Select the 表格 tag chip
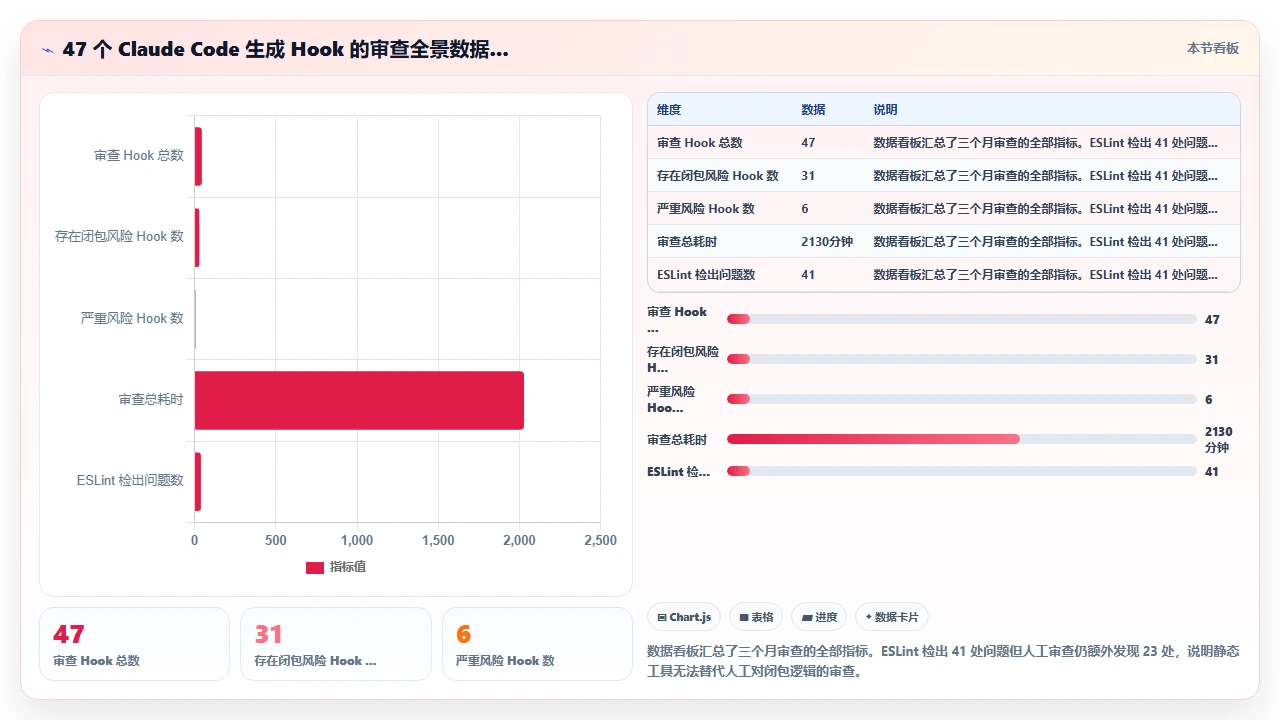The height and width of the screenshot is (720, 1280). click(755, 617)
